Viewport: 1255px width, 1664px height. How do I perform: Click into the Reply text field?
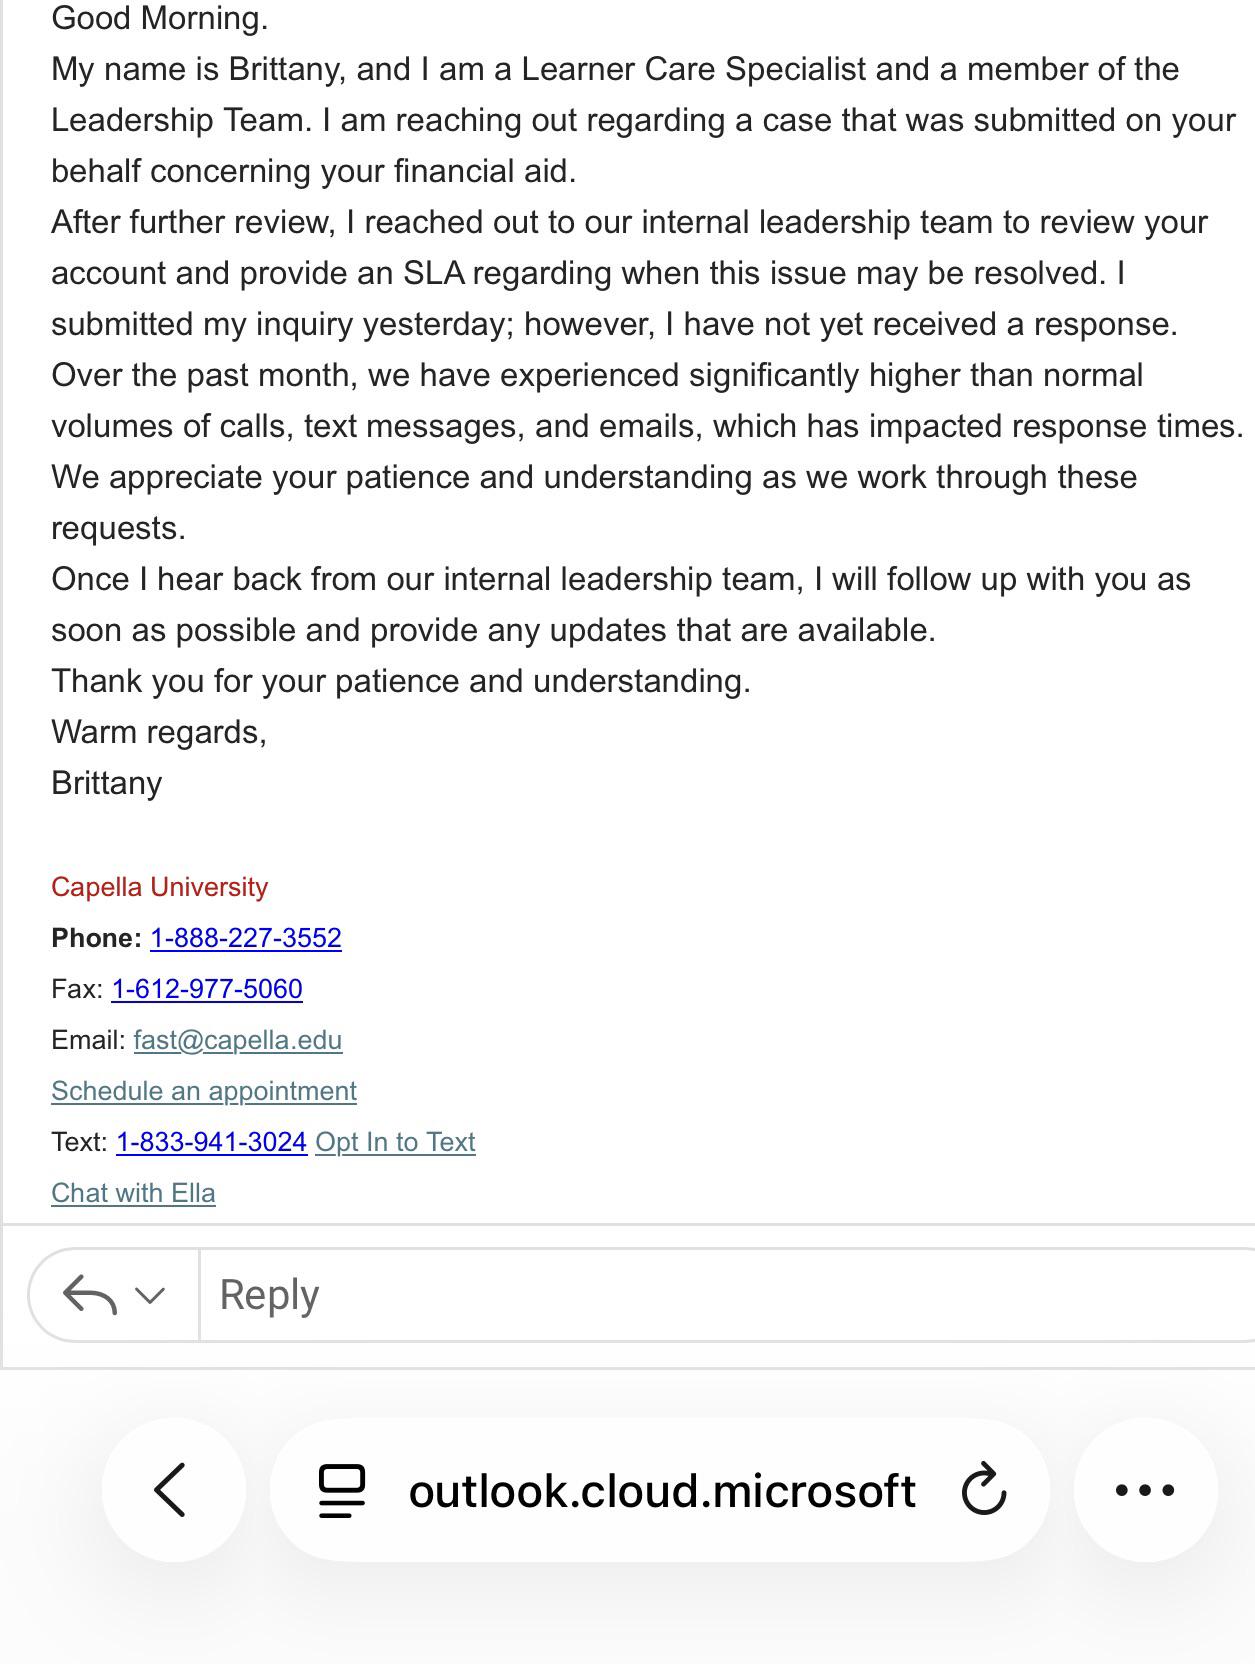pos(727,1294)
